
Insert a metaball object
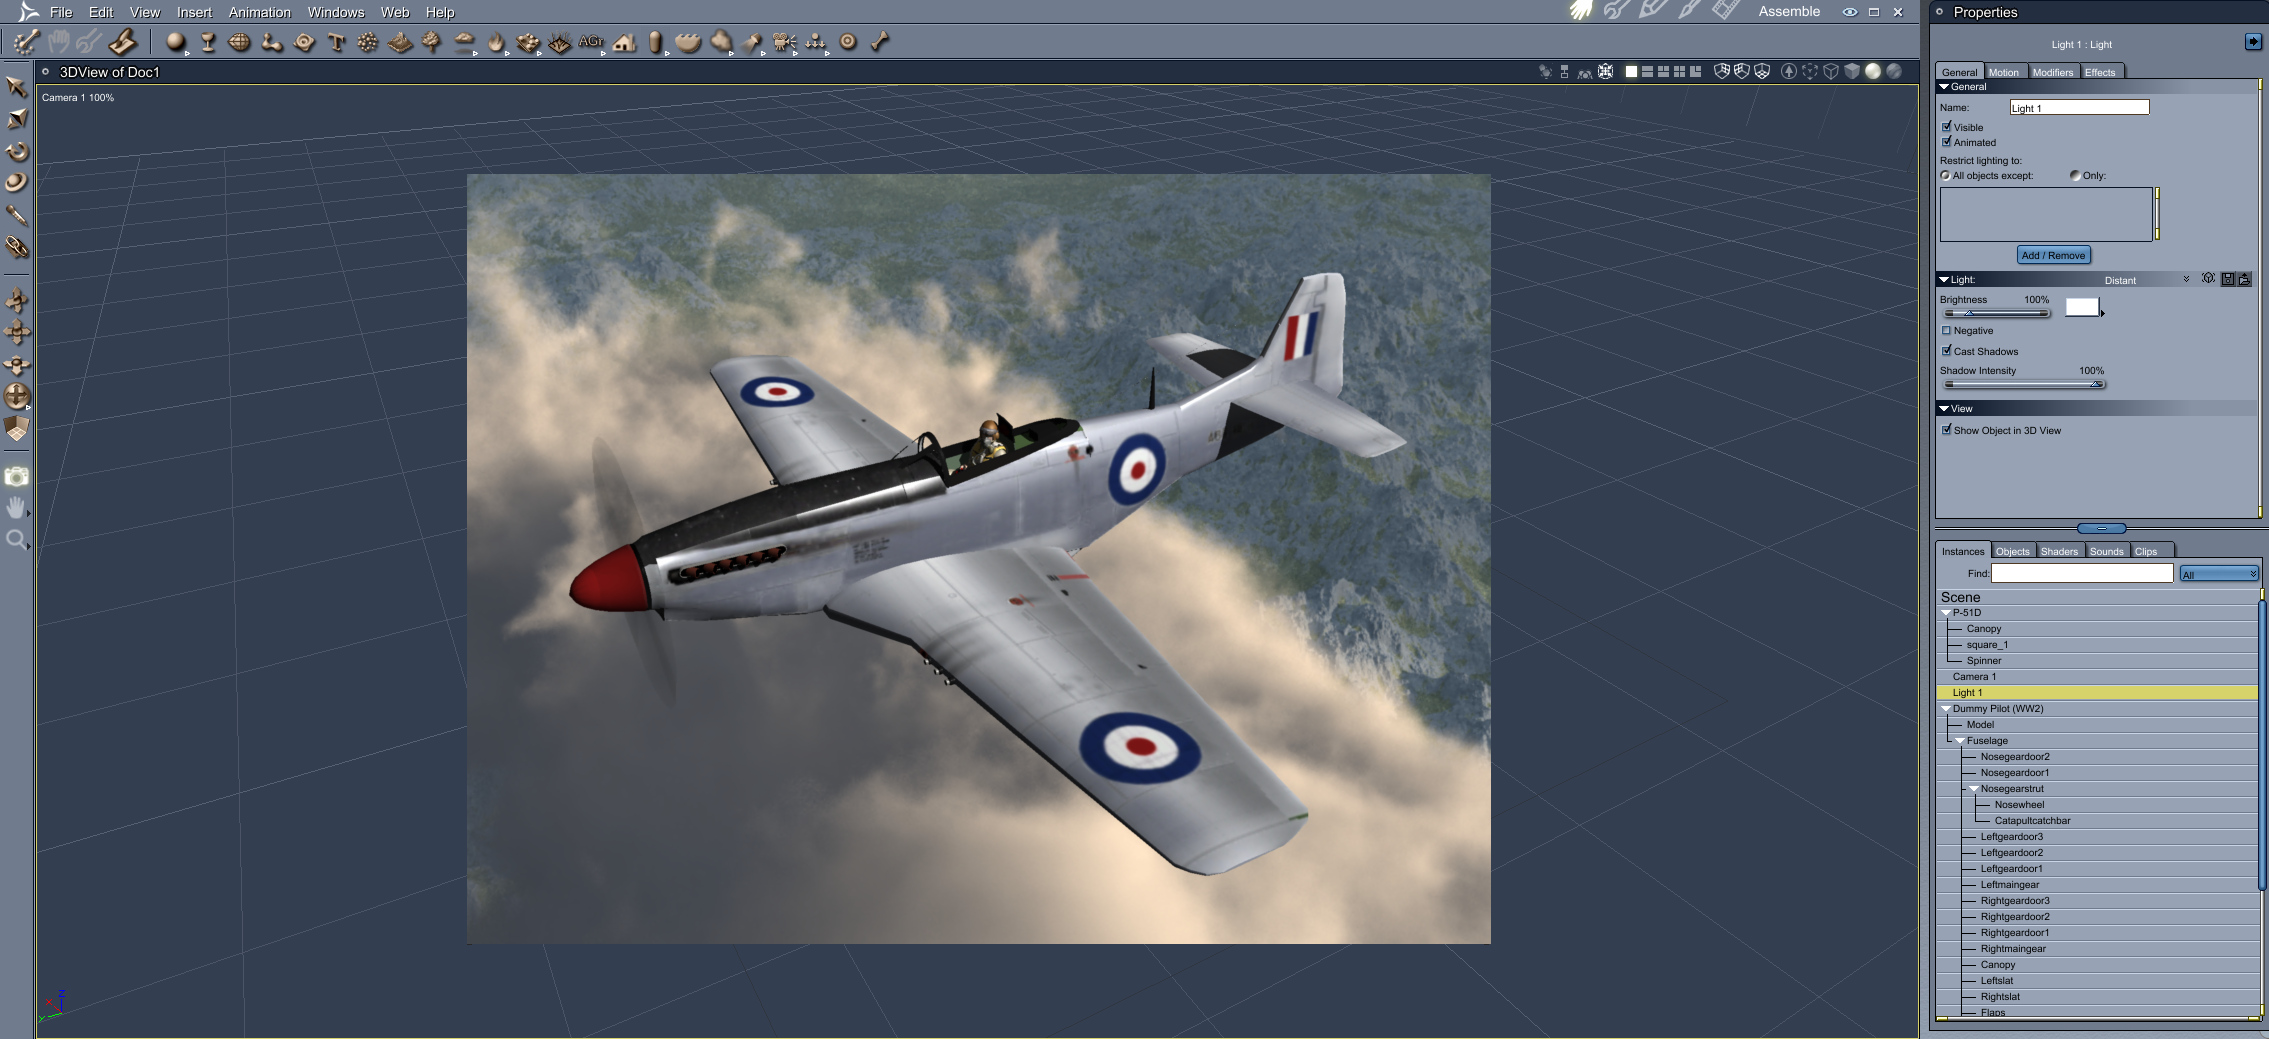coord(272,42)
